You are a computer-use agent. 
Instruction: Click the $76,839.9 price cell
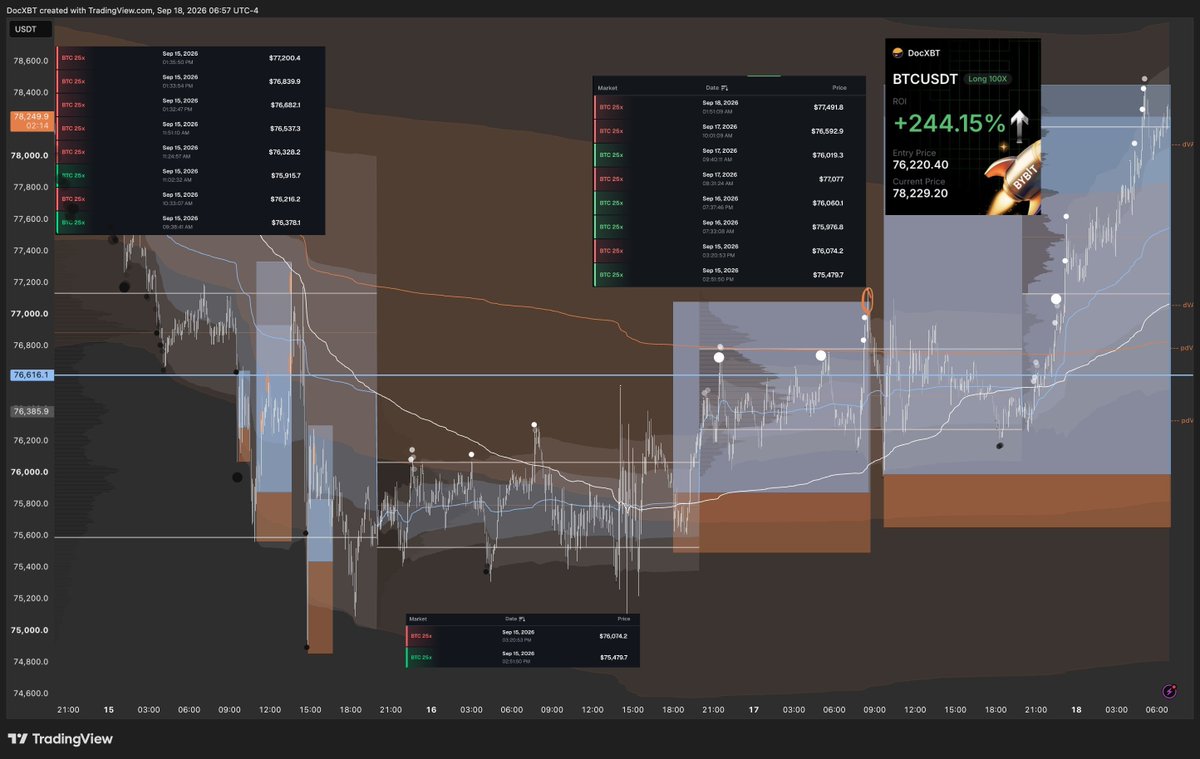[x=285, y=81]
